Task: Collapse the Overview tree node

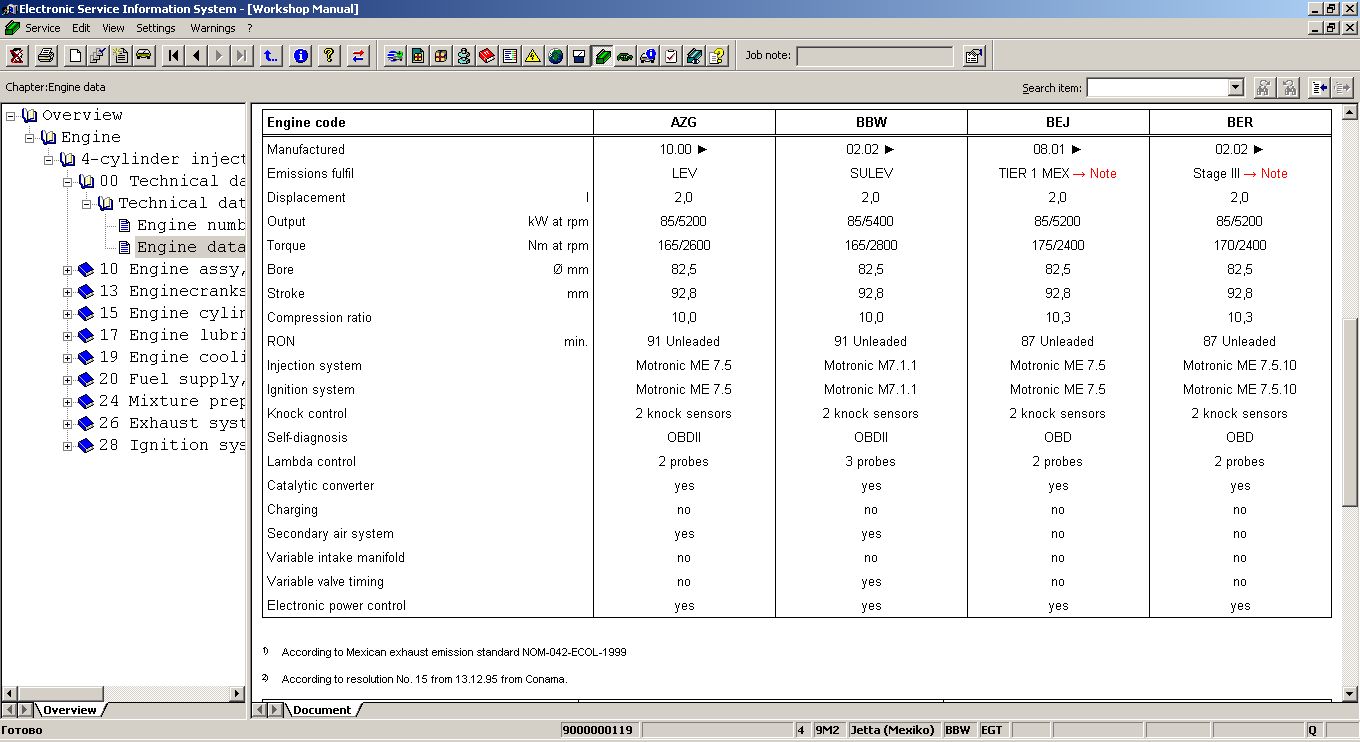Action: pos(10,116)
